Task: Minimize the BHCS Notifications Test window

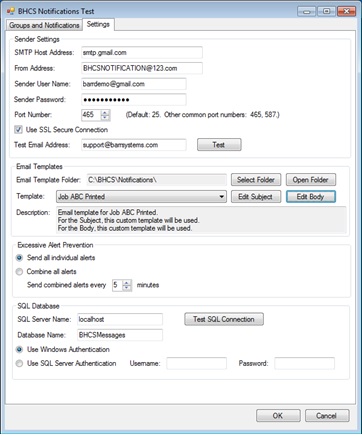Action: pos(306,11)
